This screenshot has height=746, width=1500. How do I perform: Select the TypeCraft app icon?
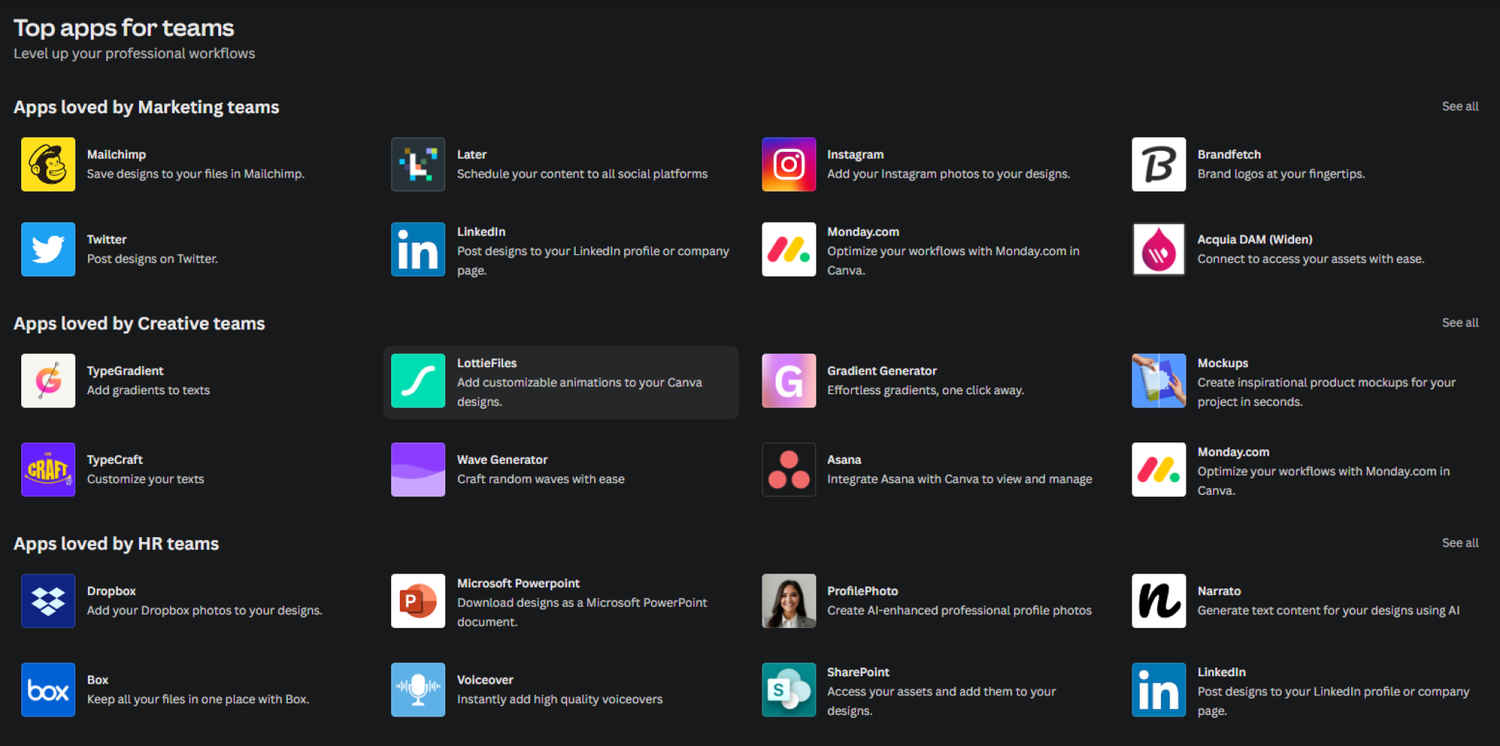pos(47,469)
